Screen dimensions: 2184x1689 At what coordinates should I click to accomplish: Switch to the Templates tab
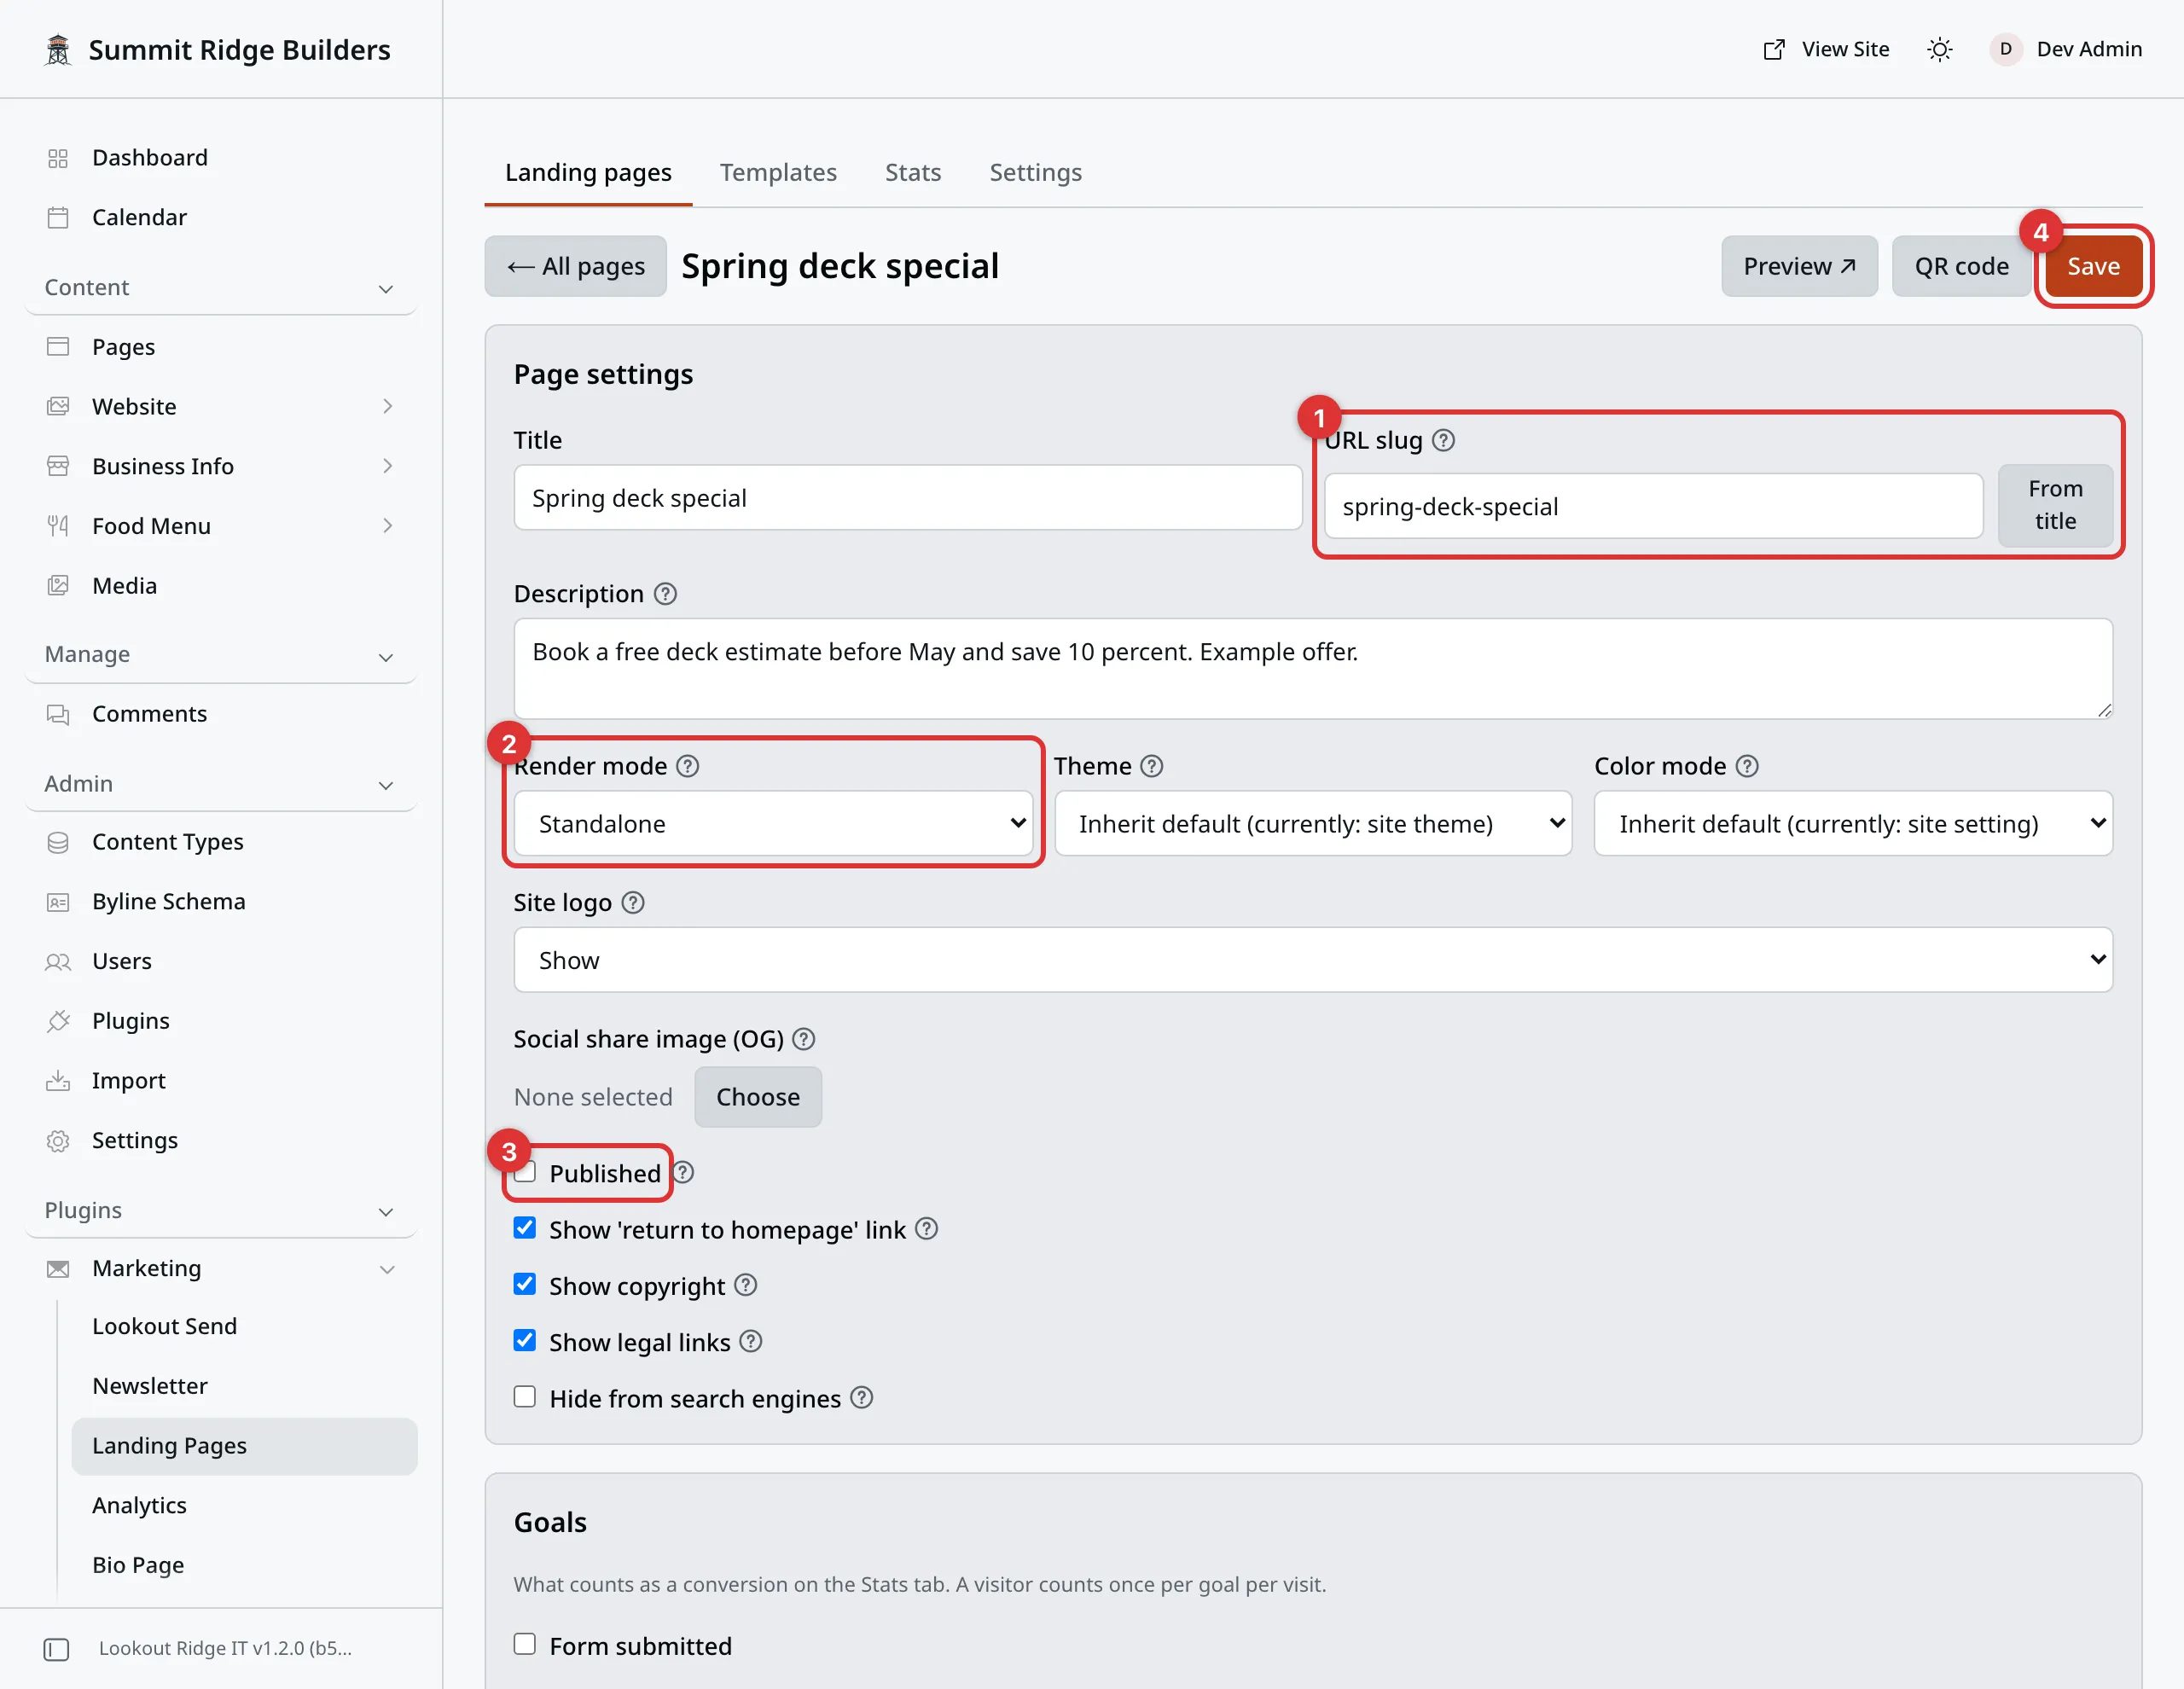pyautogui.click(x=778, y=172)
